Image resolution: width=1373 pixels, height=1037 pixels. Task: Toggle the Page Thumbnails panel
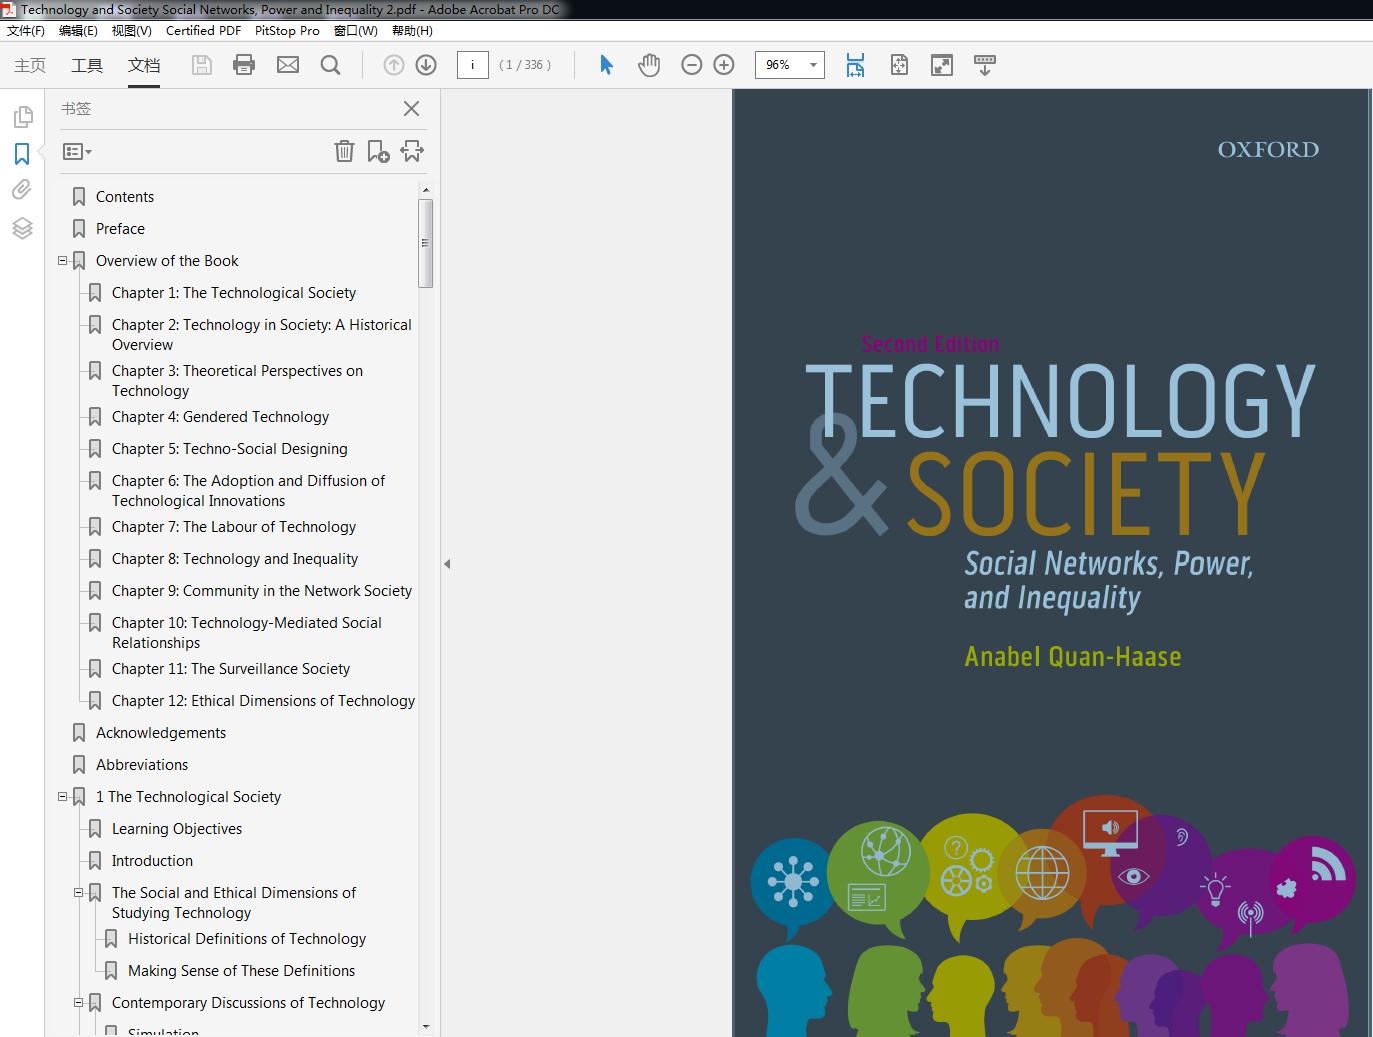(x=22, y=117)
